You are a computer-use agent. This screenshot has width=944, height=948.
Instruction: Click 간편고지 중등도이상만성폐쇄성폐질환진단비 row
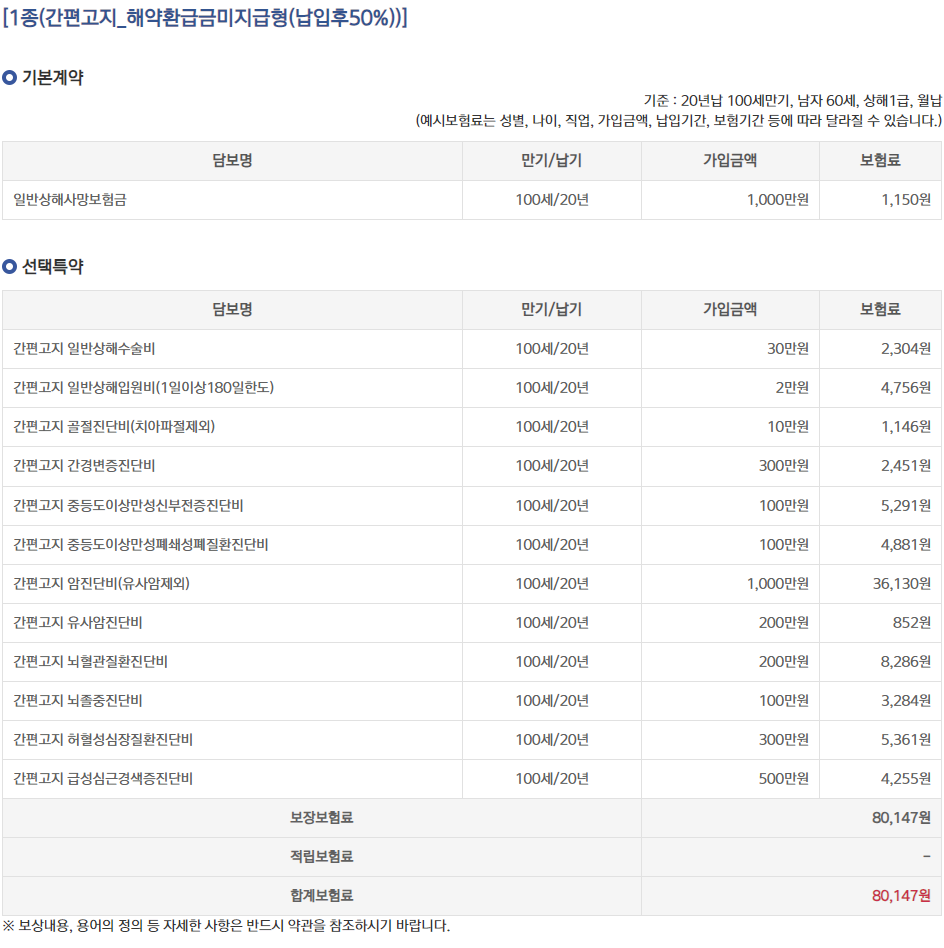(x=472, y=545)
